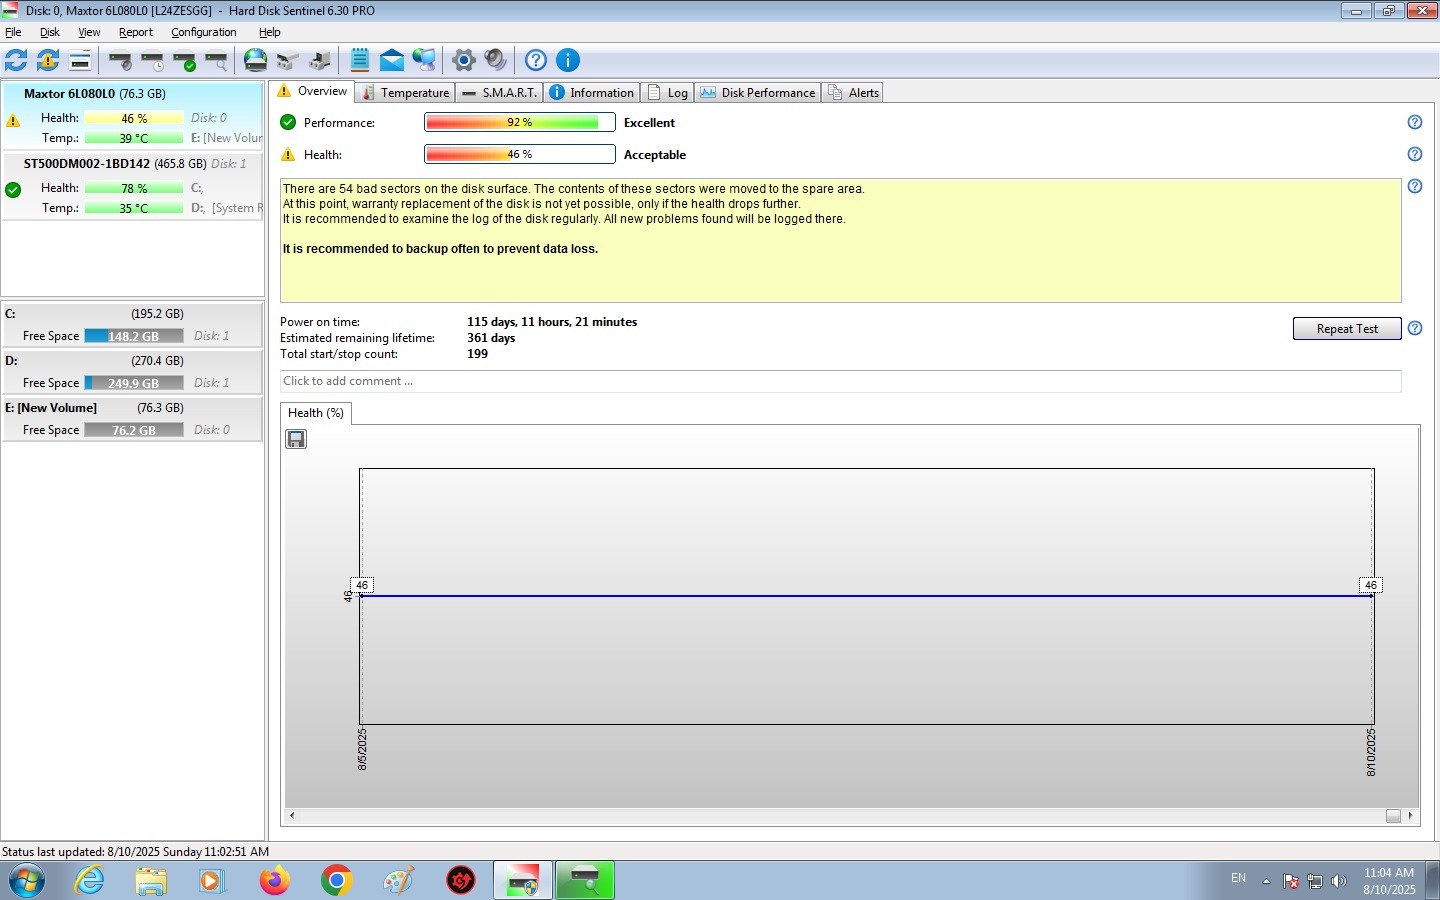
Task: Click the 361 days remaining lifetime value
Action: pos(491,338)
